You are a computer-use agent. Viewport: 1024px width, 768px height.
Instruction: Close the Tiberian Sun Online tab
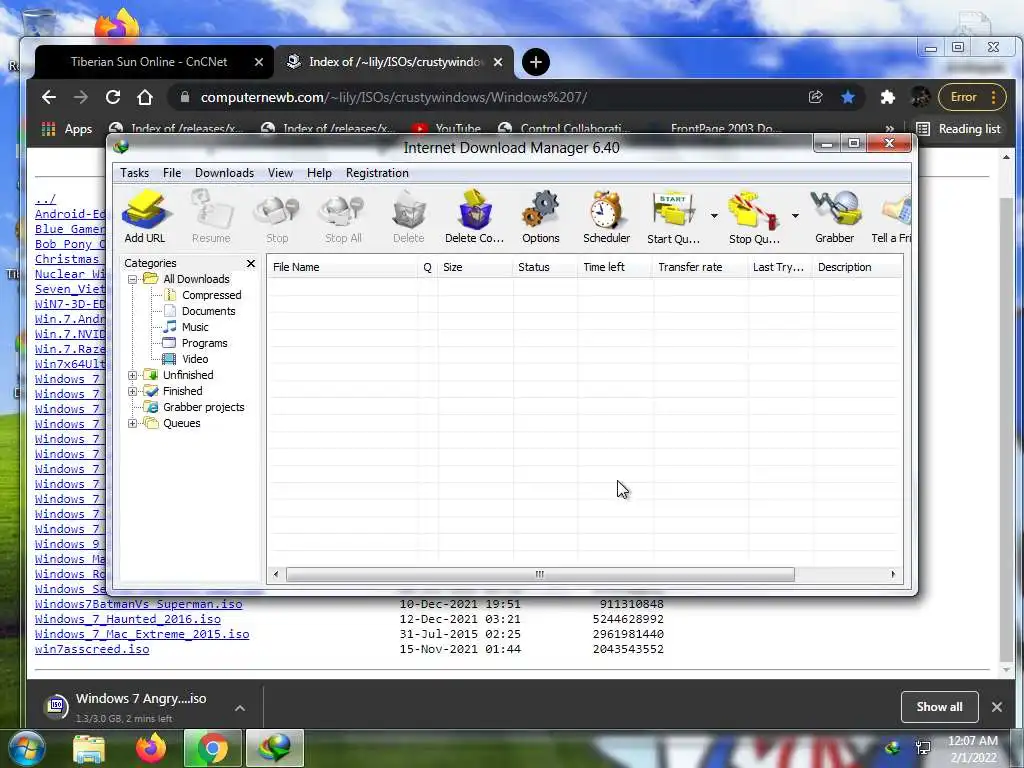tap(259, 62)
